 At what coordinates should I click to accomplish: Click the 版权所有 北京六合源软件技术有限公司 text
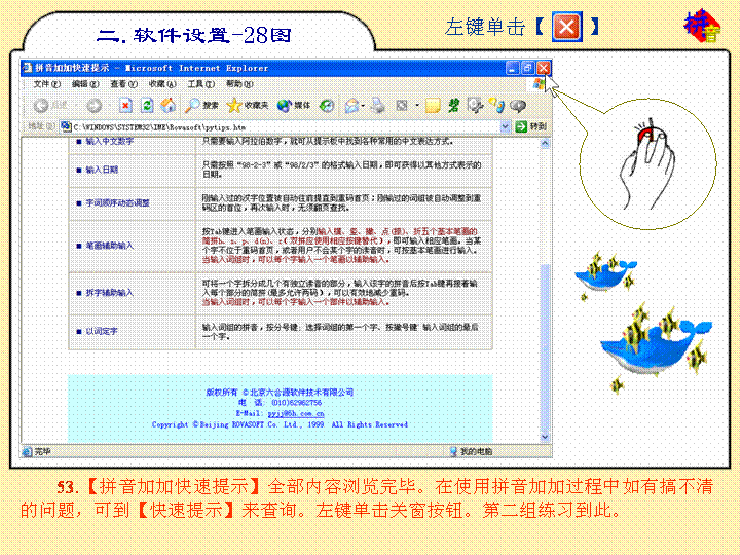pos(280,392)
